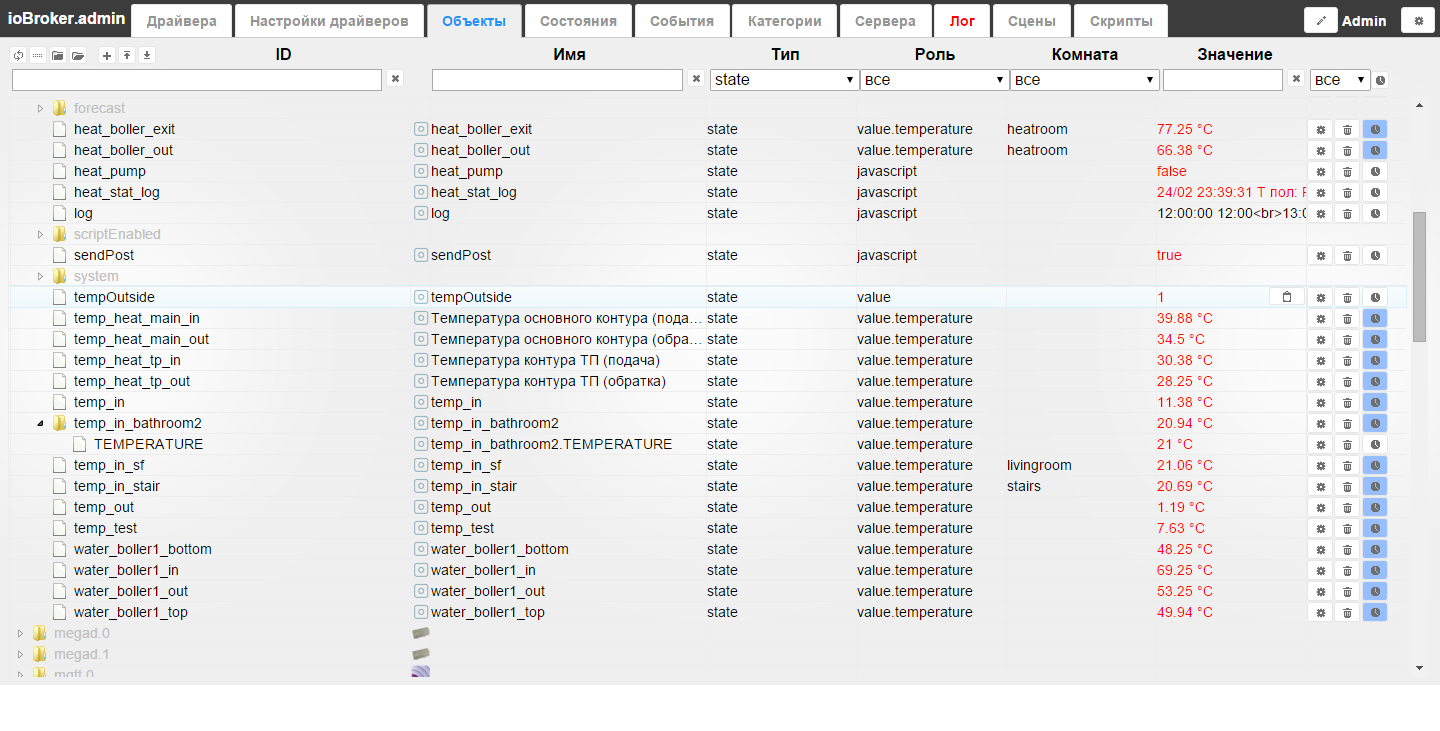Click the vertical scrollbar thumb

[x=1419, y=277]
